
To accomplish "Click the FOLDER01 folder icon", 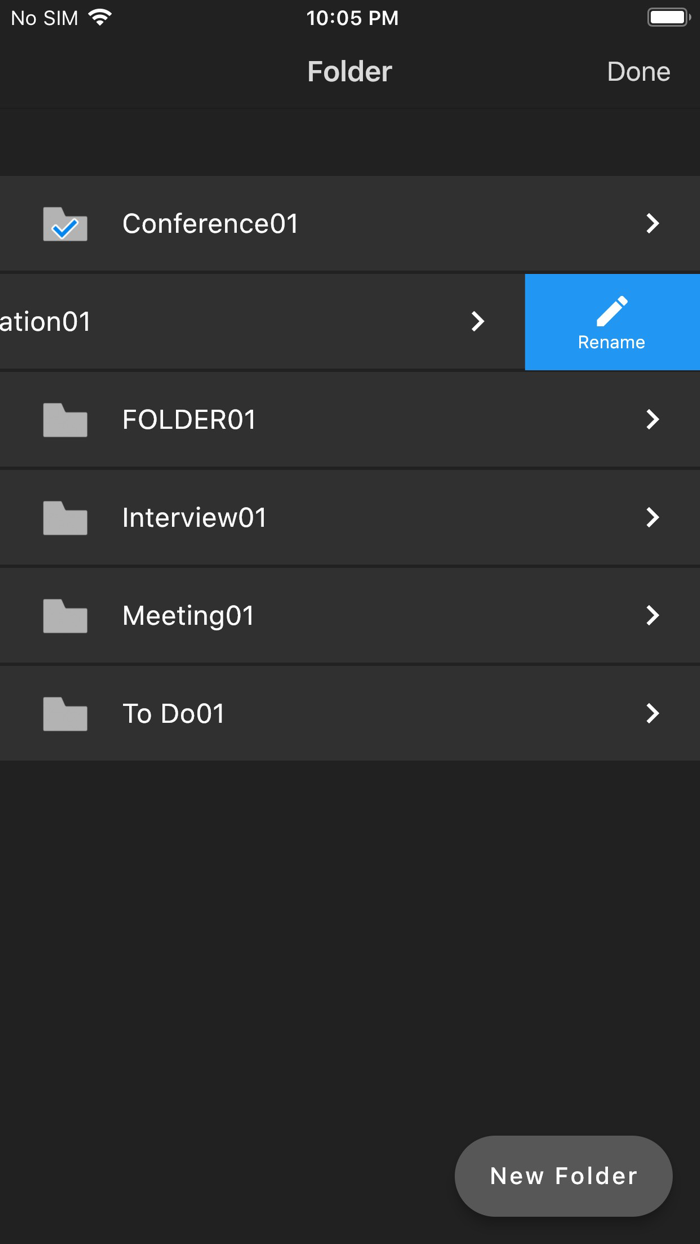I will point(64,419).
